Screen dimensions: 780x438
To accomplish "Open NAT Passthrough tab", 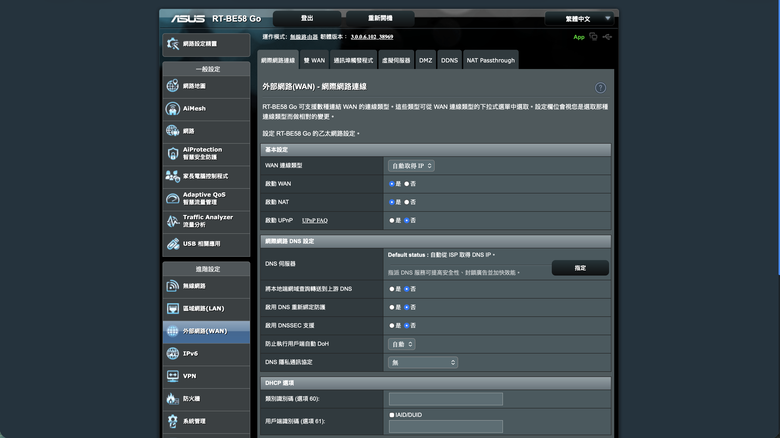I will [490, 60].
